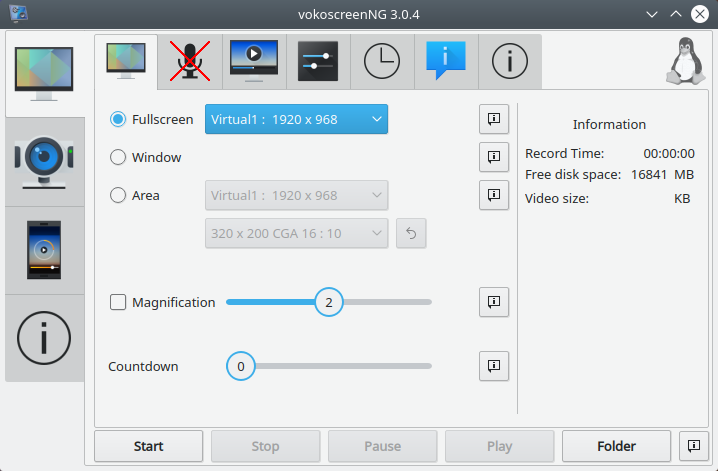The height and width of the screenshot is (471, 718).
Task: Expand the Fullscreen Virtual1 screen dropdown
Action: click(x=296, y=119)
